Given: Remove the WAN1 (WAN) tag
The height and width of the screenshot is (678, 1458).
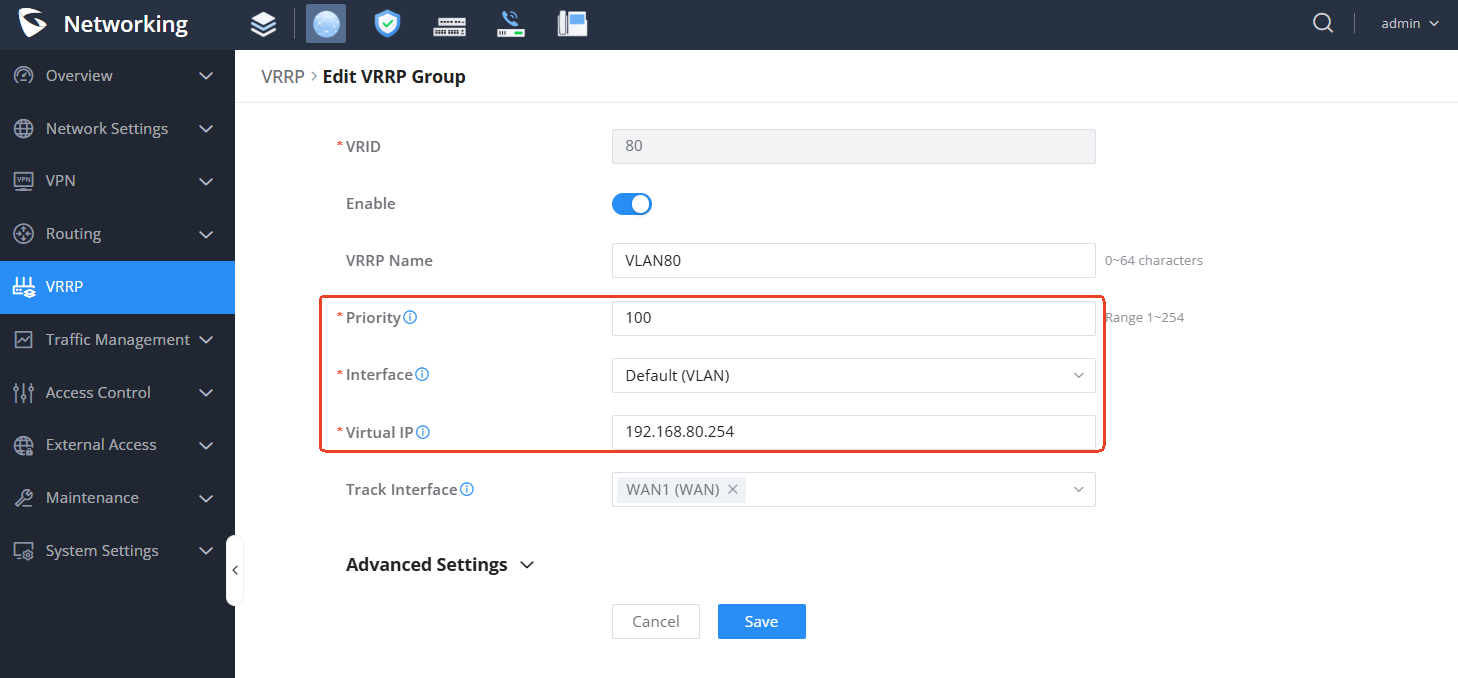Looking at the screenshot, I should [733, 489].
